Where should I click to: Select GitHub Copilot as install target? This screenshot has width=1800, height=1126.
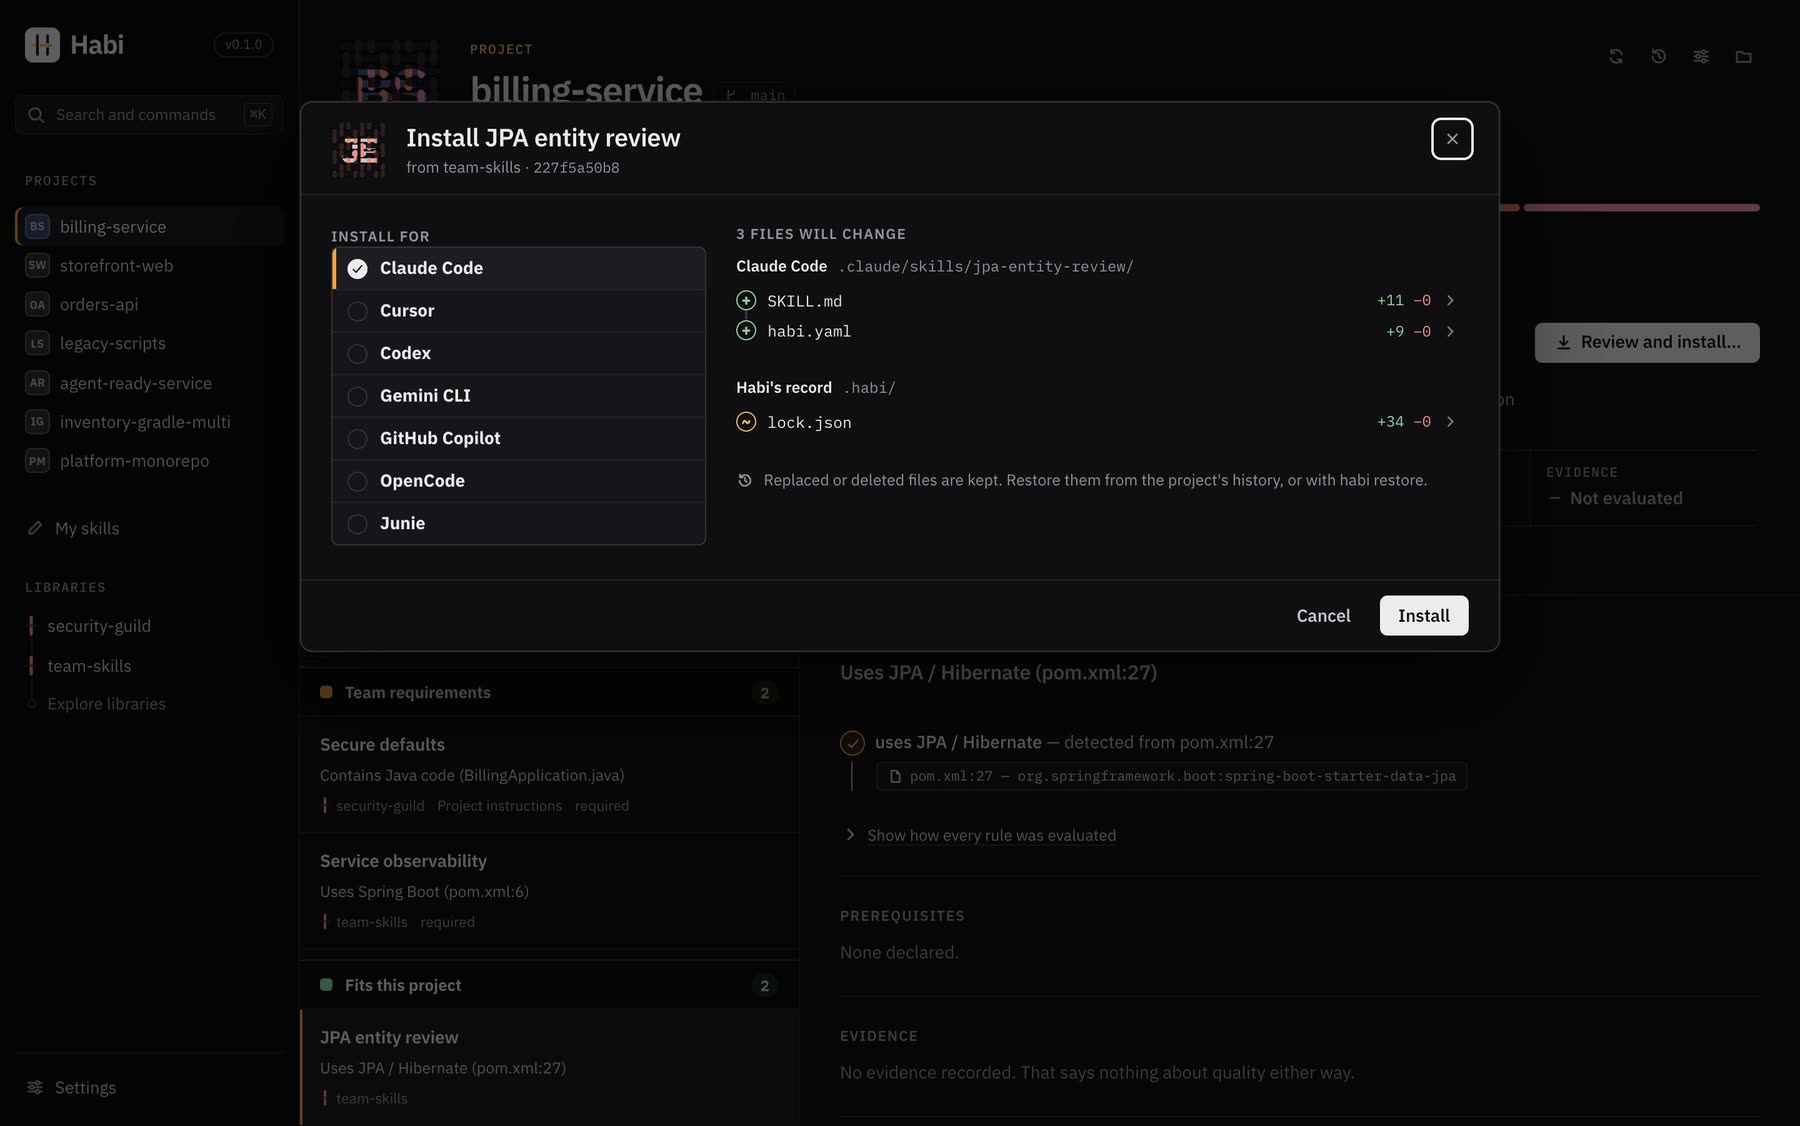(x=518, y=438)
